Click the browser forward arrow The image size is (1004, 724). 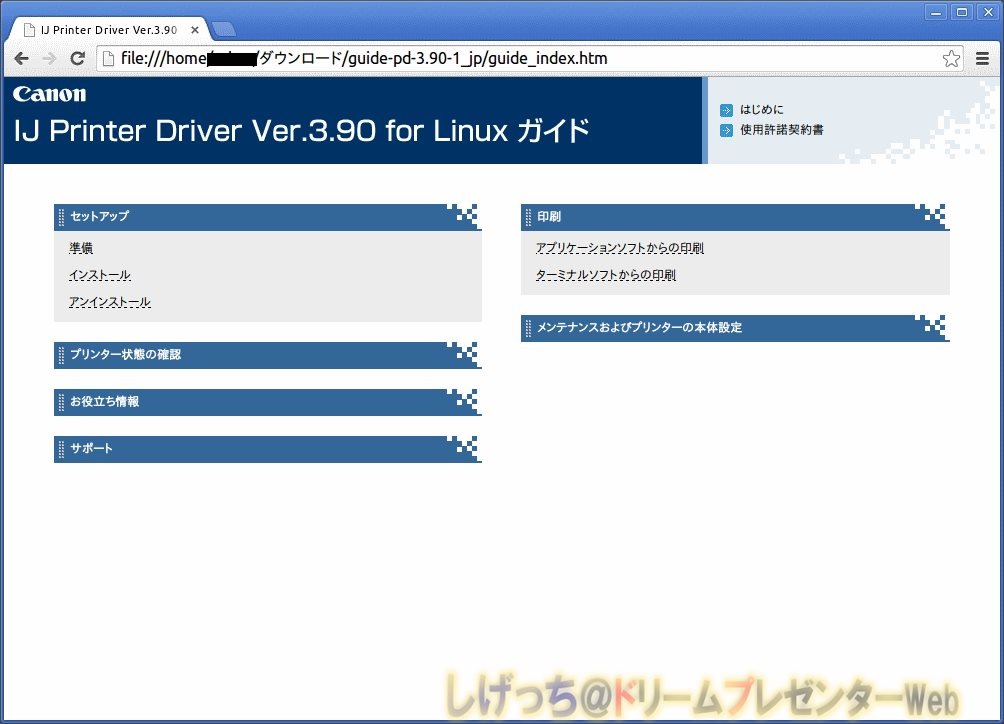tap(49, 59)
